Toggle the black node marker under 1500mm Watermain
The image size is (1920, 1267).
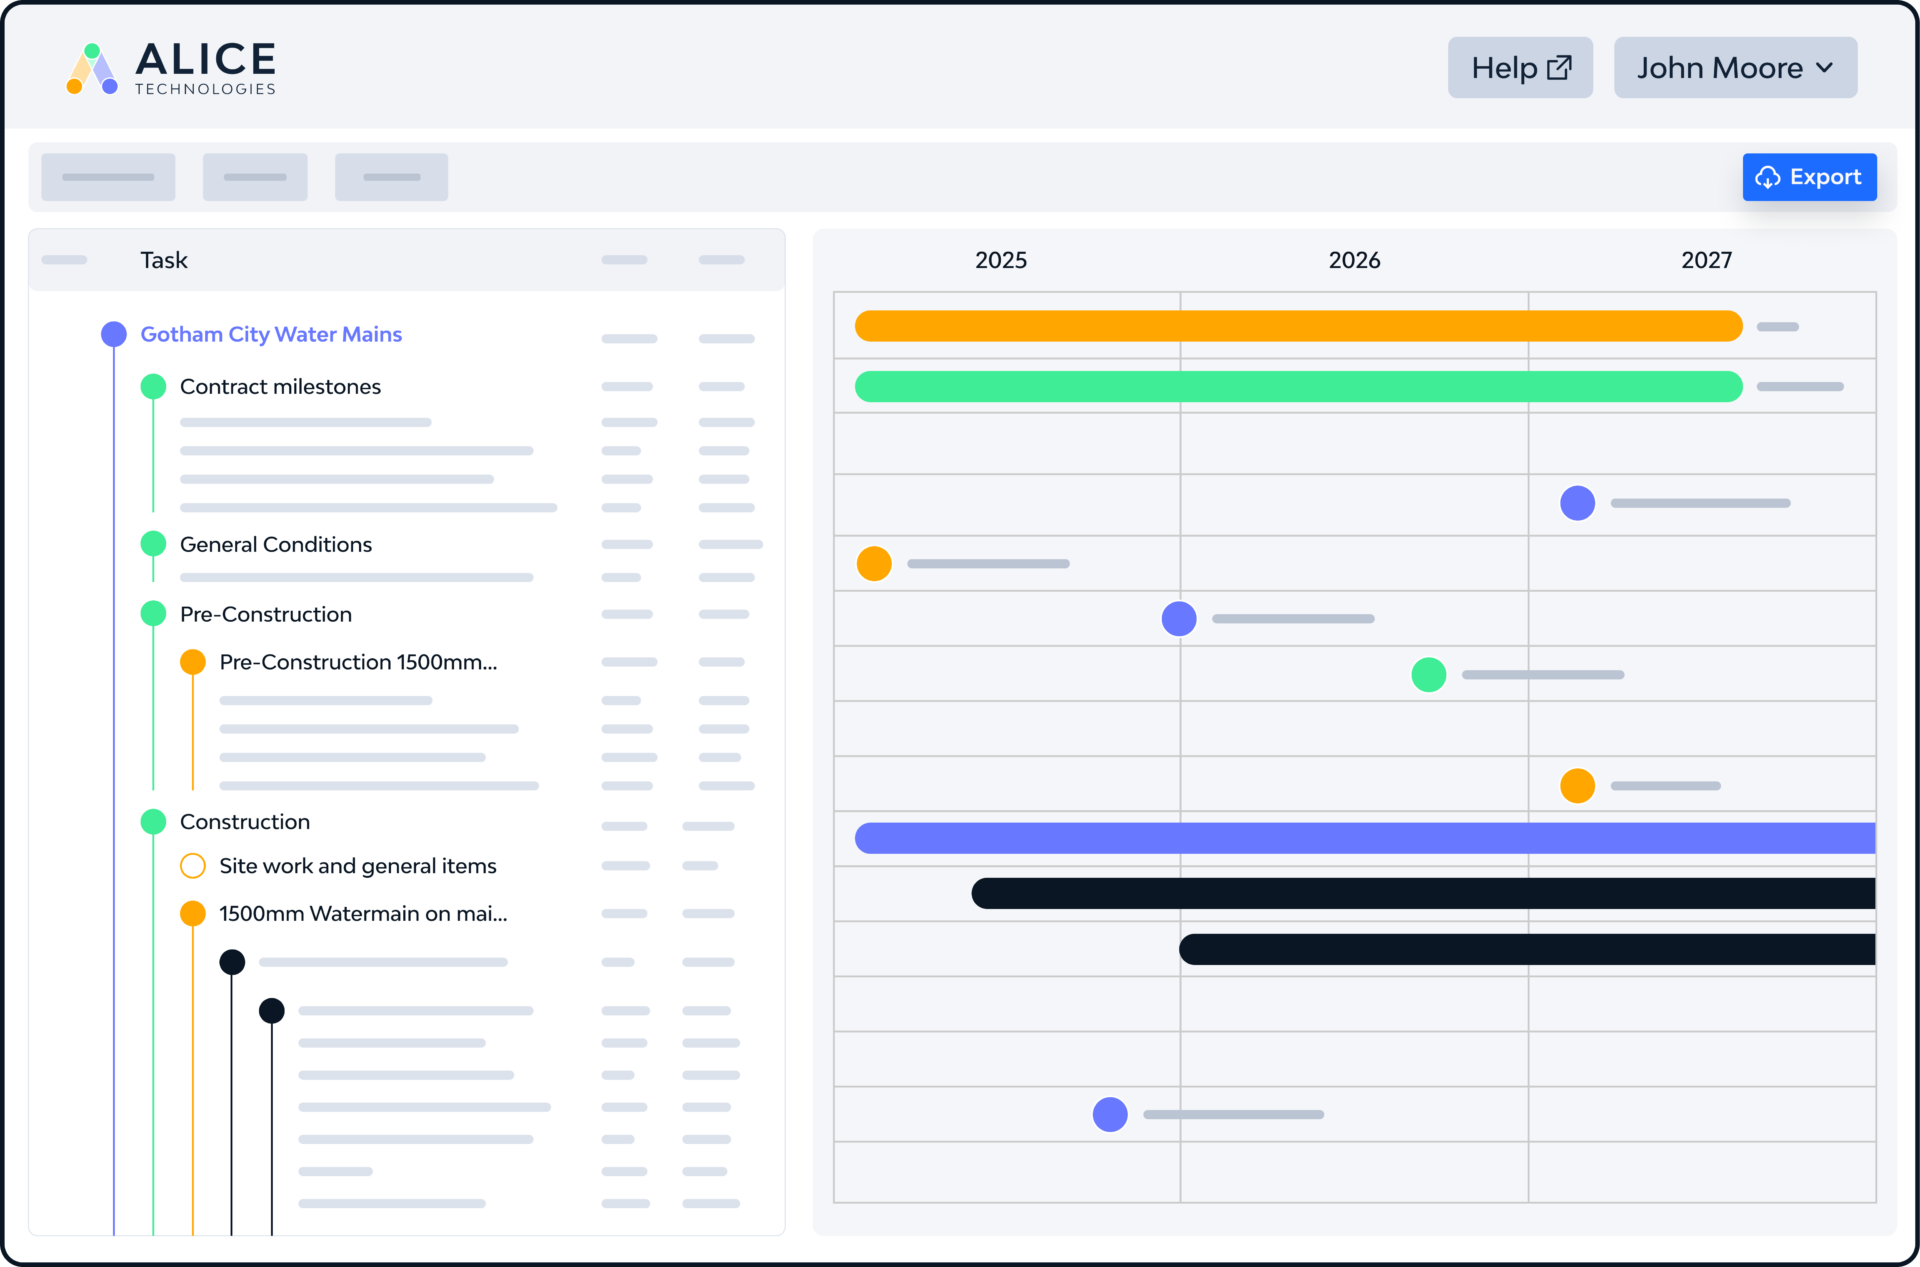pyautogui.click(x=232, y=961)
